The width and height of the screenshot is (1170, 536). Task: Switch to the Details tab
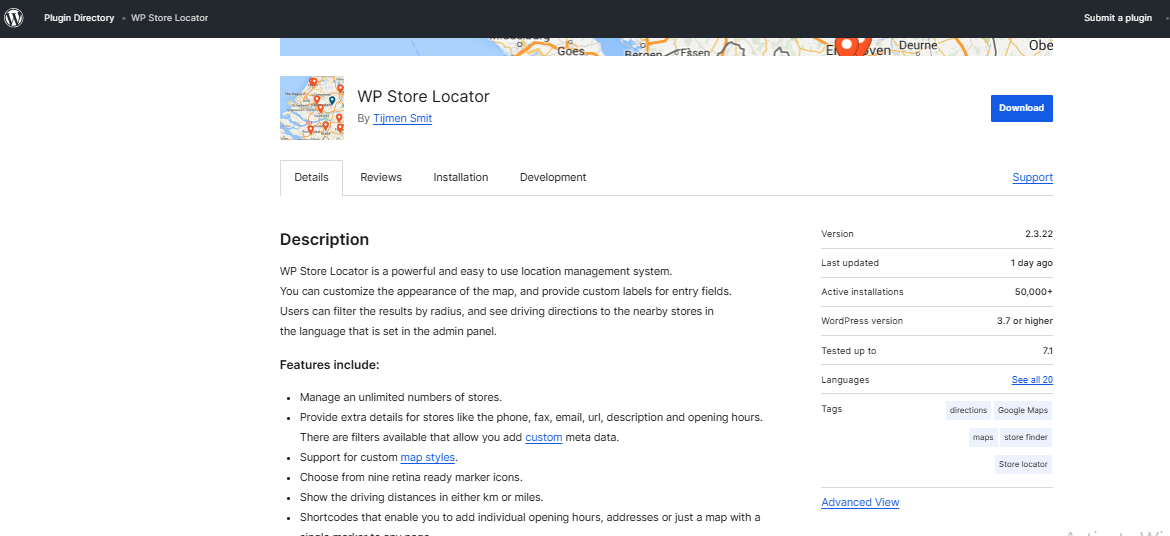(311, 178)
